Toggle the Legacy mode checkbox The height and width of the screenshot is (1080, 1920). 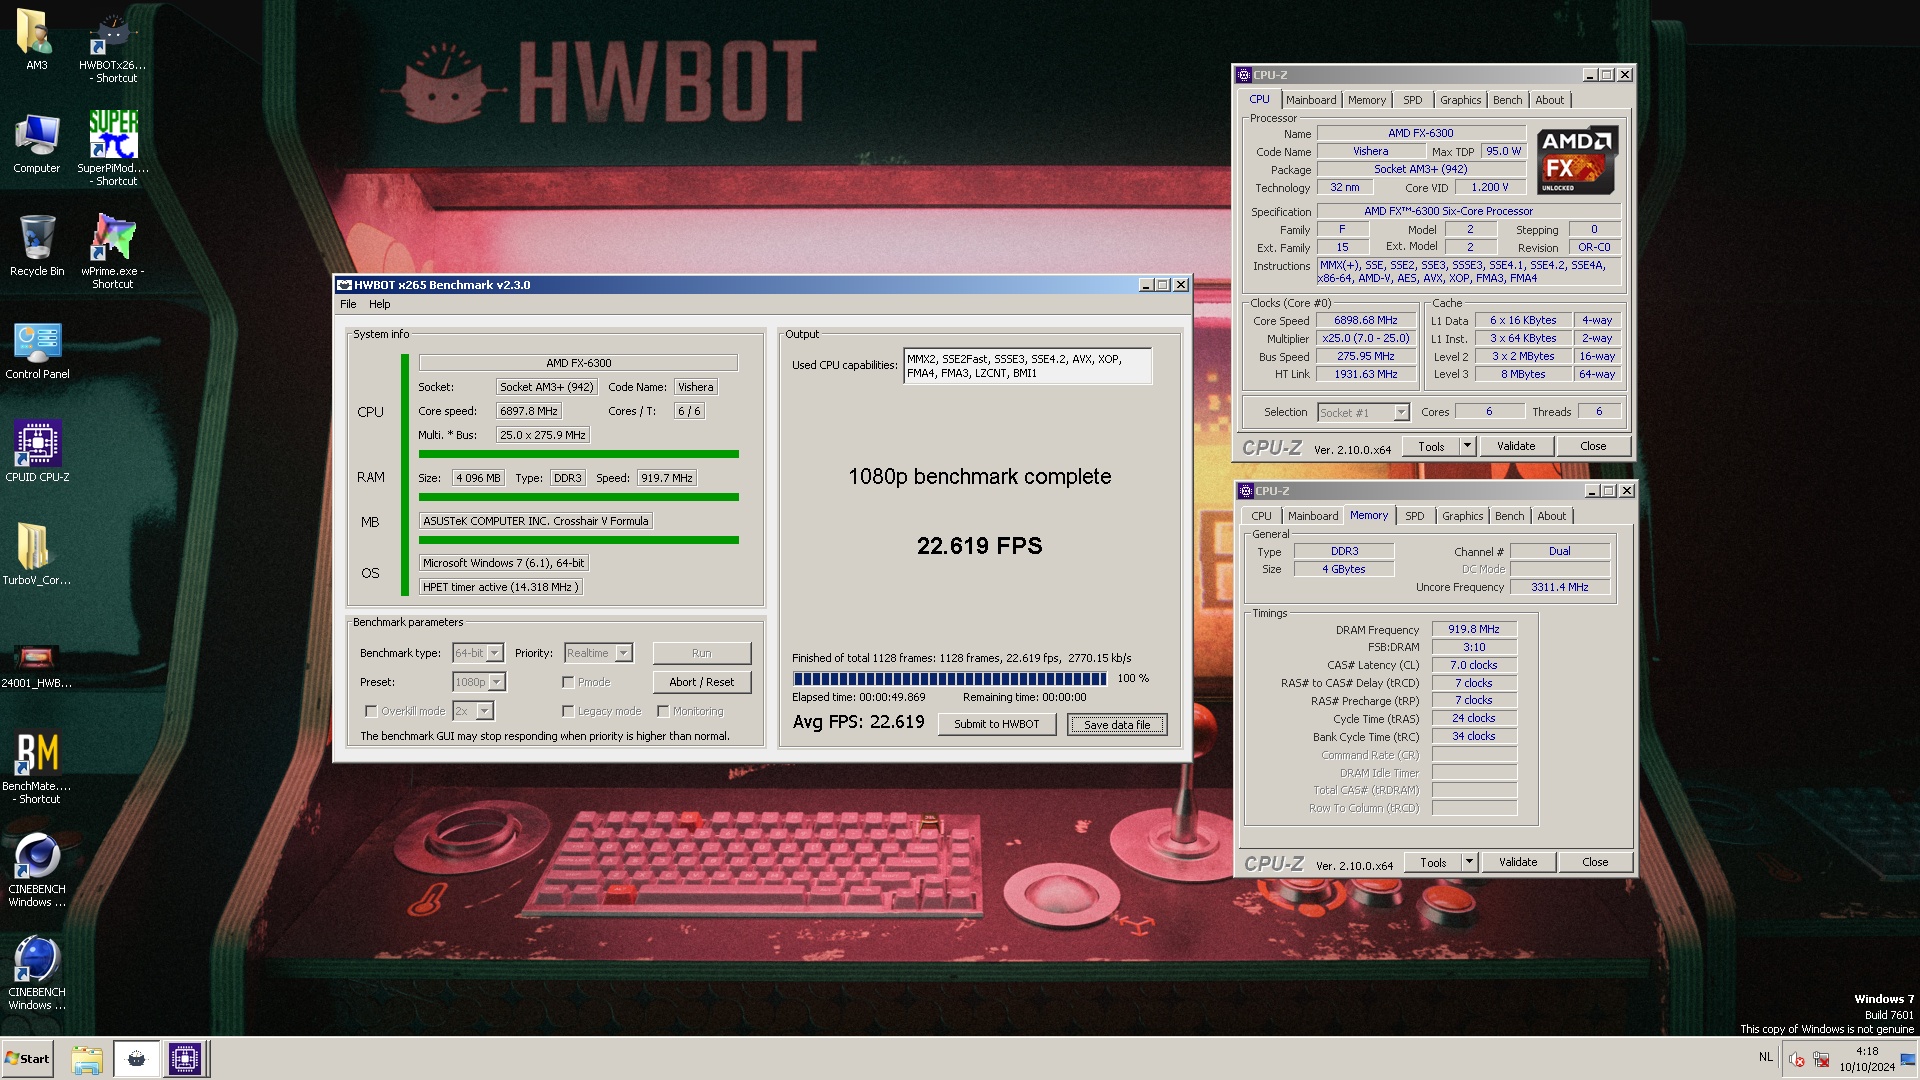pos(568,711)
